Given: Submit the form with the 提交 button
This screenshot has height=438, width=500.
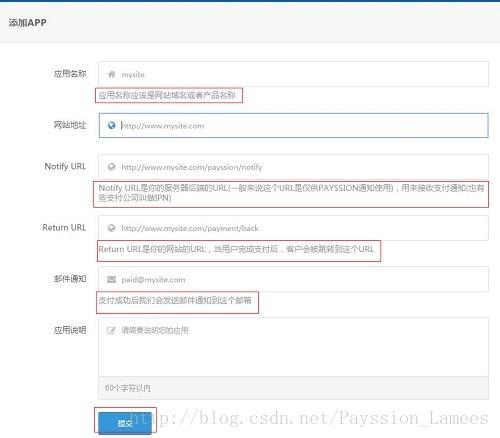Looking at the screenshot, I should coord(125,423).
